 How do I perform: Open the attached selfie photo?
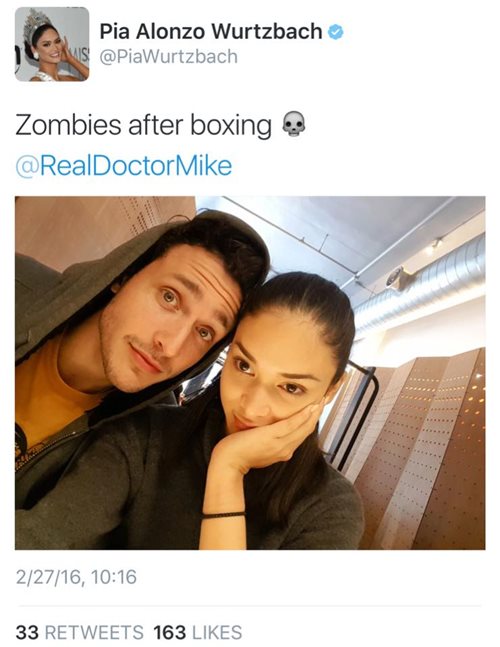[250, 373]
